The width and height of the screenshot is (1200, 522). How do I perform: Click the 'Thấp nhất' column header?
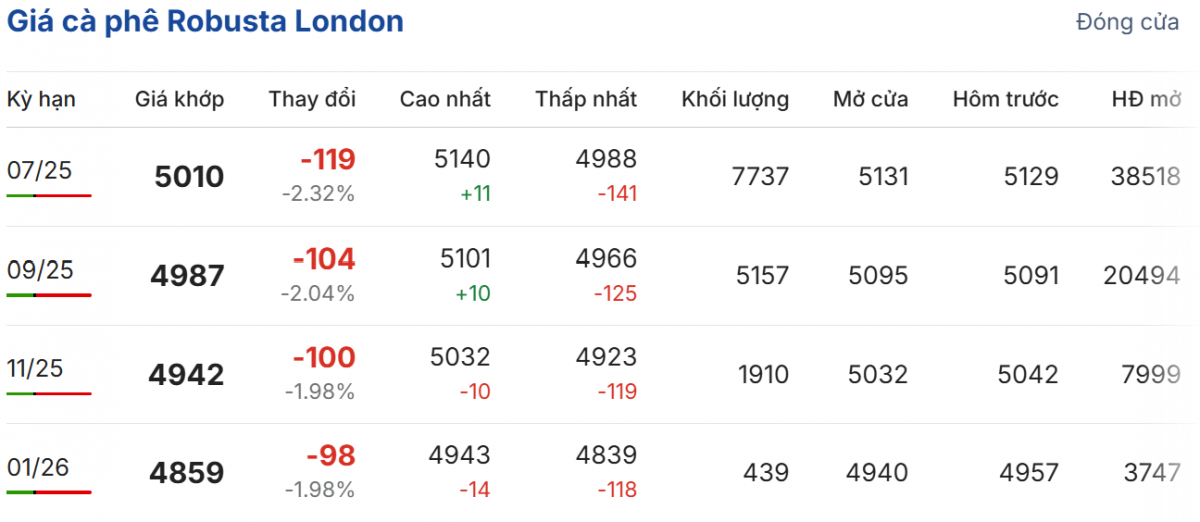pyautogui.click(x=586, y=99)
